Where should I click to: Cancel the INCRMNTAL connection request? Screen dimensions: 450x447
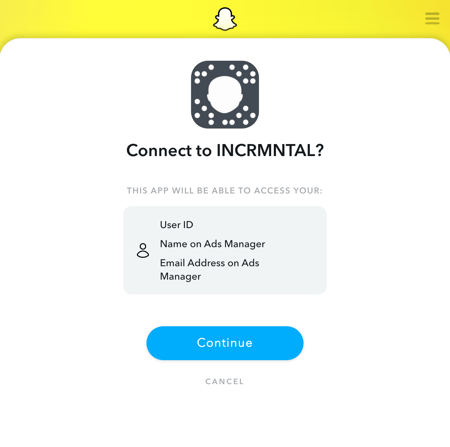[x=225, y=381]
